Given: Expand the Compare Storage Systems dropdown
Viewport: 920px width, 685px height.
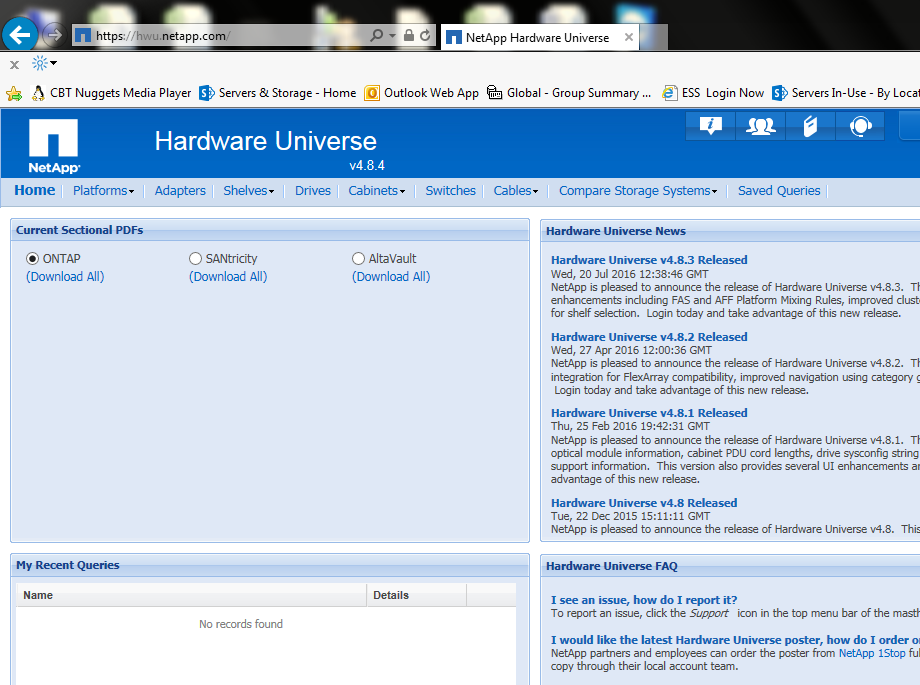Looking at the screenshot, I should [x=638, y=191].
